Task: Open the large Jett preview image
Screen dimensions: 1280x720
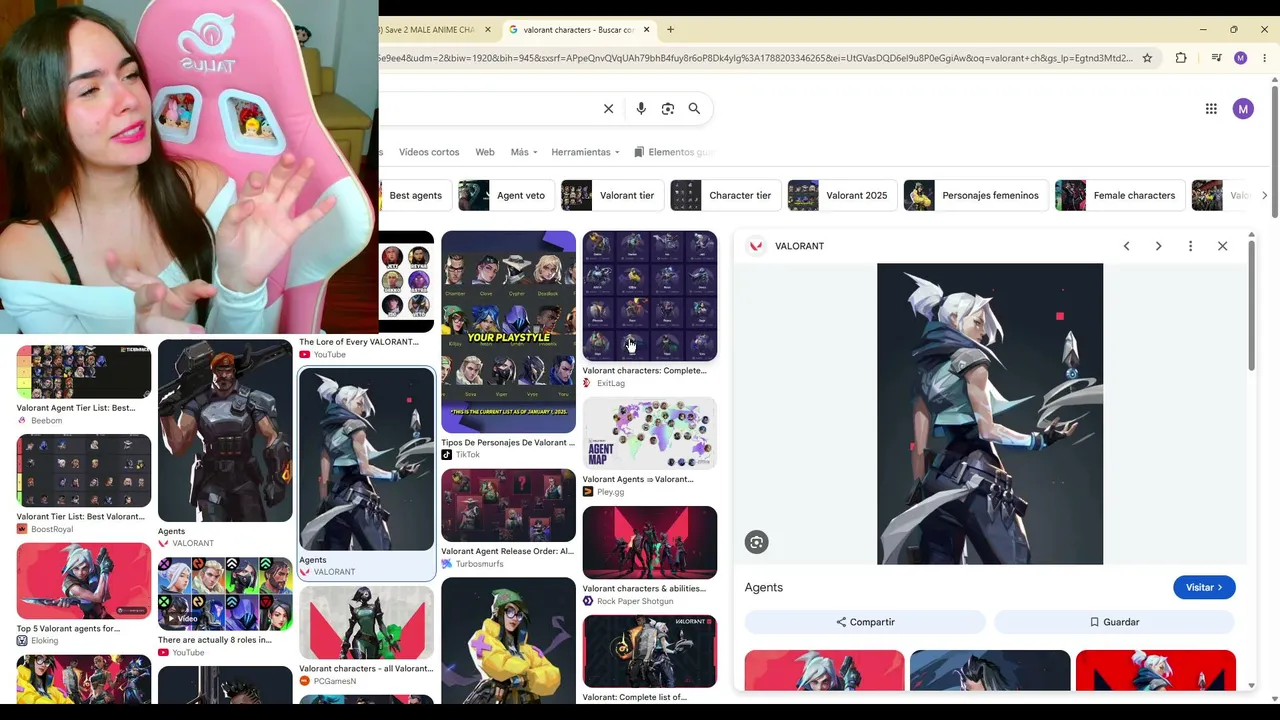Action: 990,414
